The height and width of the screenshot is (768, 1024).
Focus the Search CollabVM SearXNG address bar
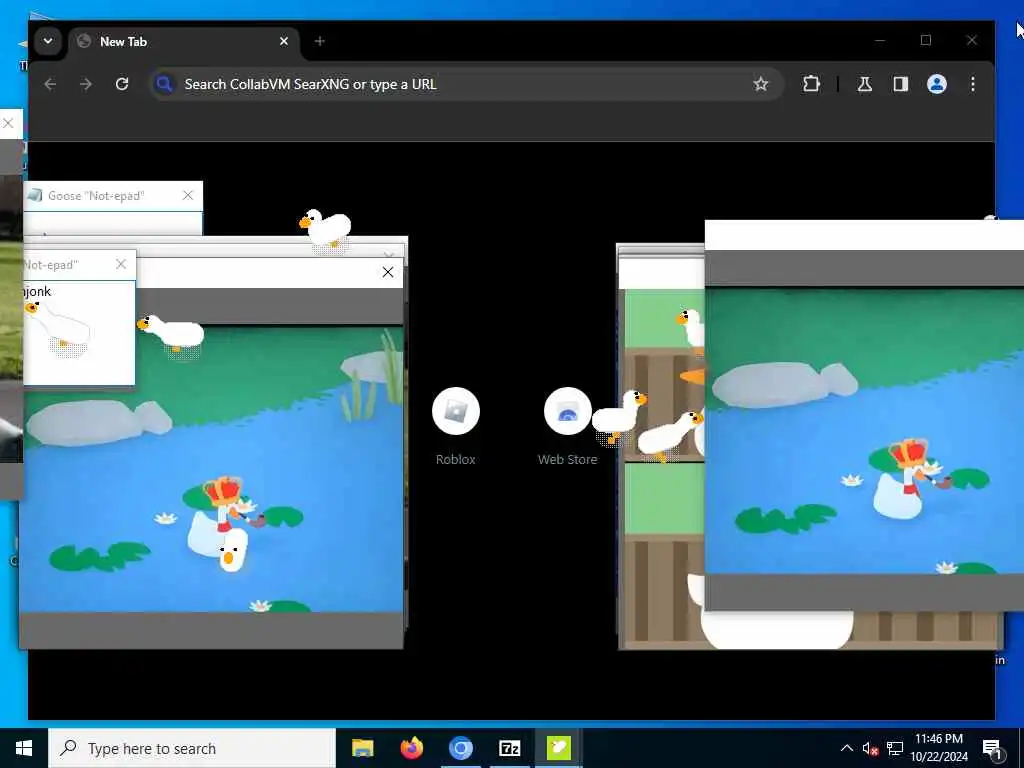[x=466, y=84]
